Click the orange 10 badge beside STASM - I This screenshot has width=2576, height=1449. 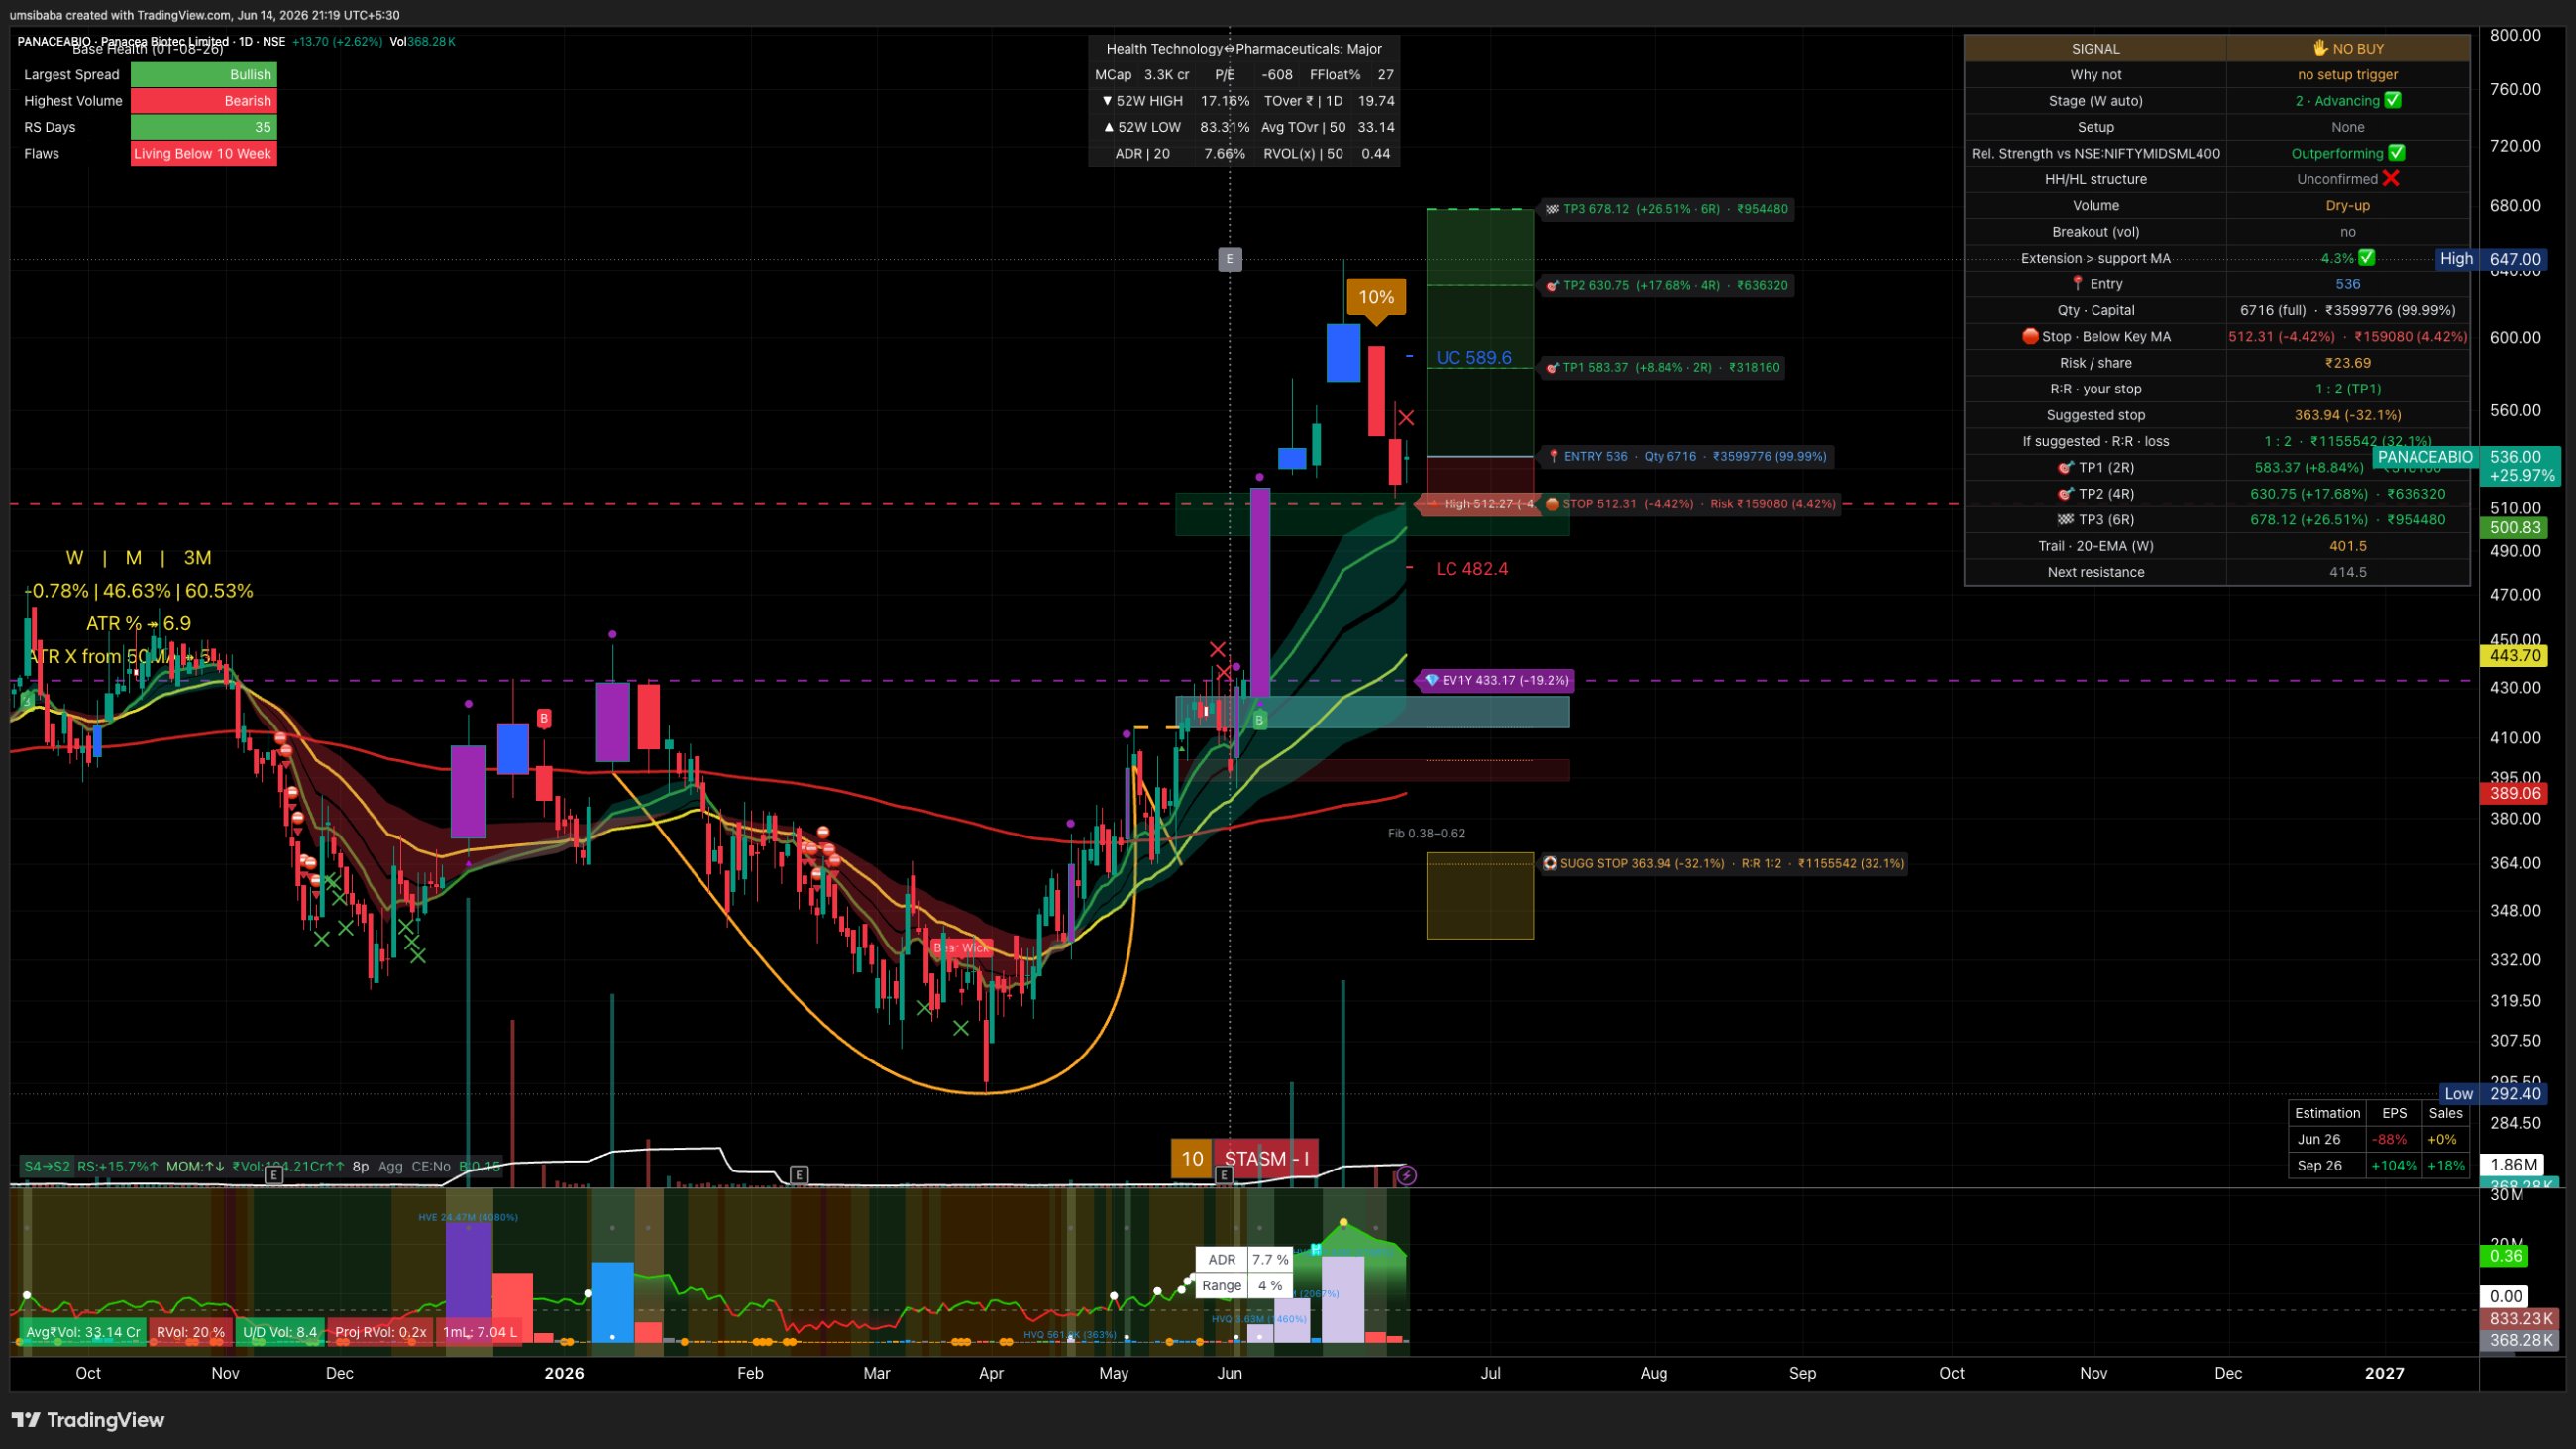coord(1192,1159)
